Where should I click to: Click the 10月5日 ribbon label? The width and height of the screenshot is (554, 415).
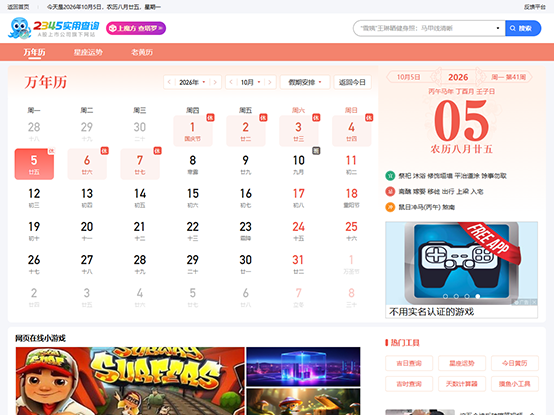(x=408, y=77)
